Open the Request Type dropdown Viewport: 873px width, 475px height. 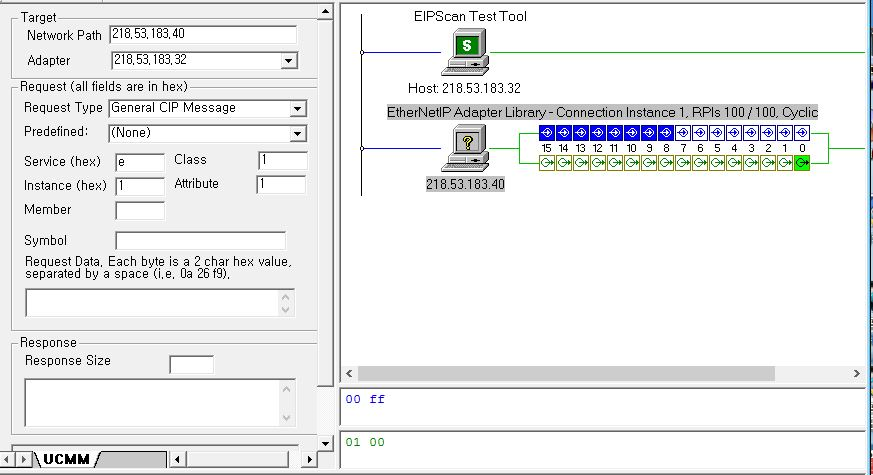coord(298,109)
